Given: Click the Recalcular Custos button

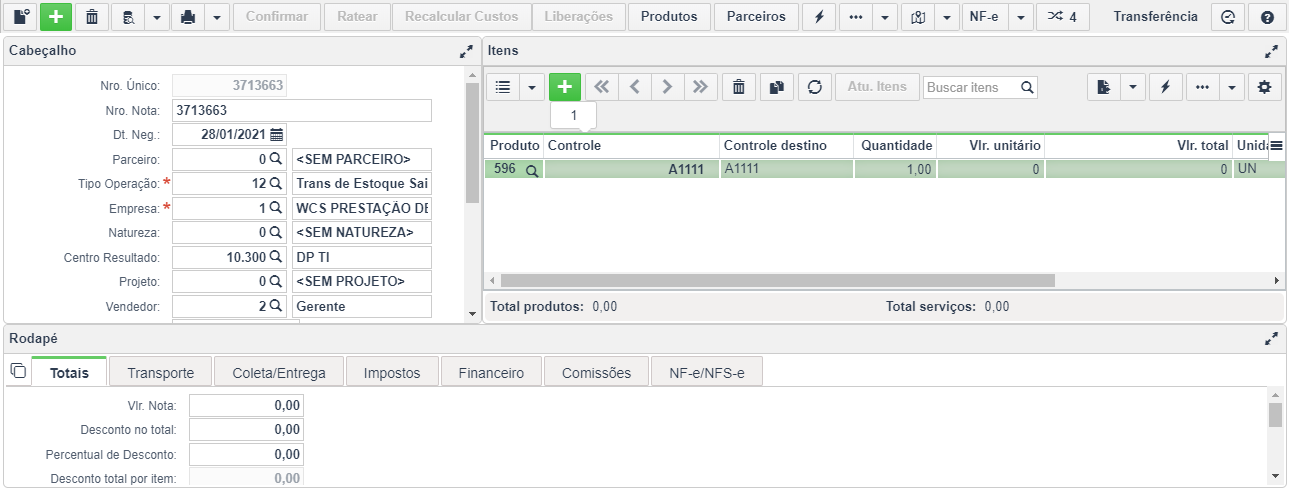Looking at the screenshot, I should pos(461,17).
